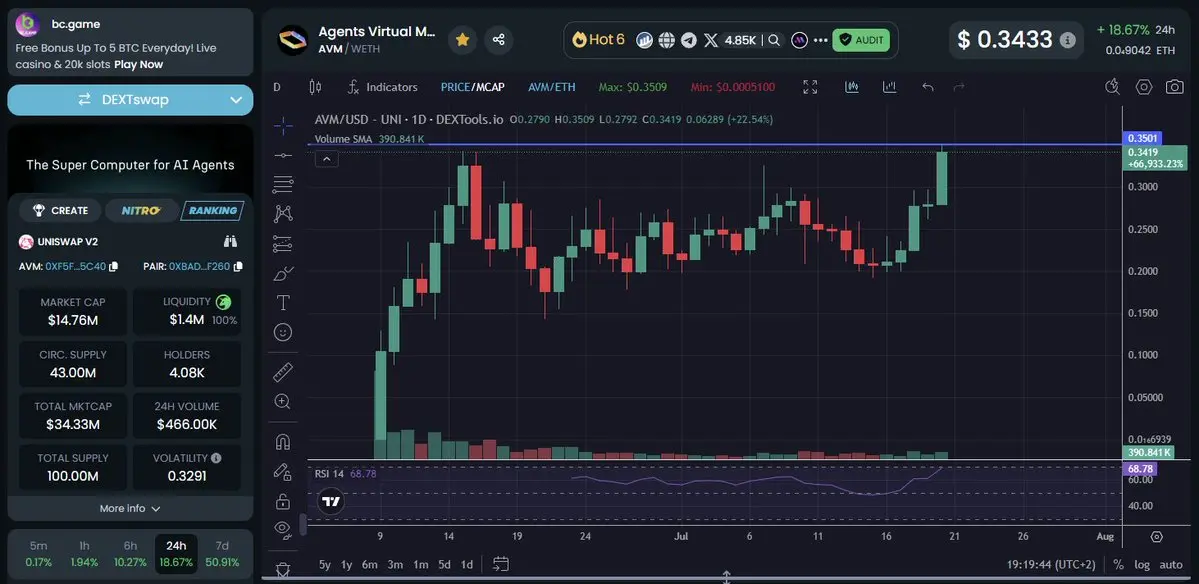Copy the AVM contract address

pos(113,267)
